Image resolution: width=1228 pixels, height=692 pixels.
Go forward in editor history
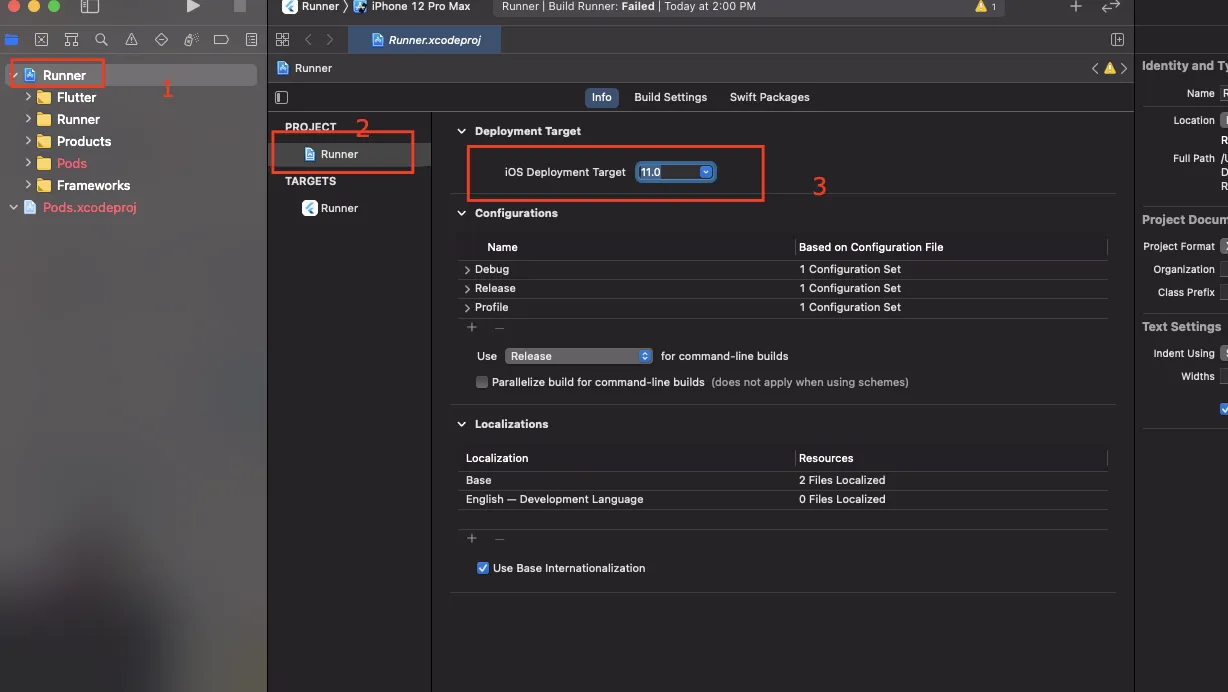tap(330, 40)
